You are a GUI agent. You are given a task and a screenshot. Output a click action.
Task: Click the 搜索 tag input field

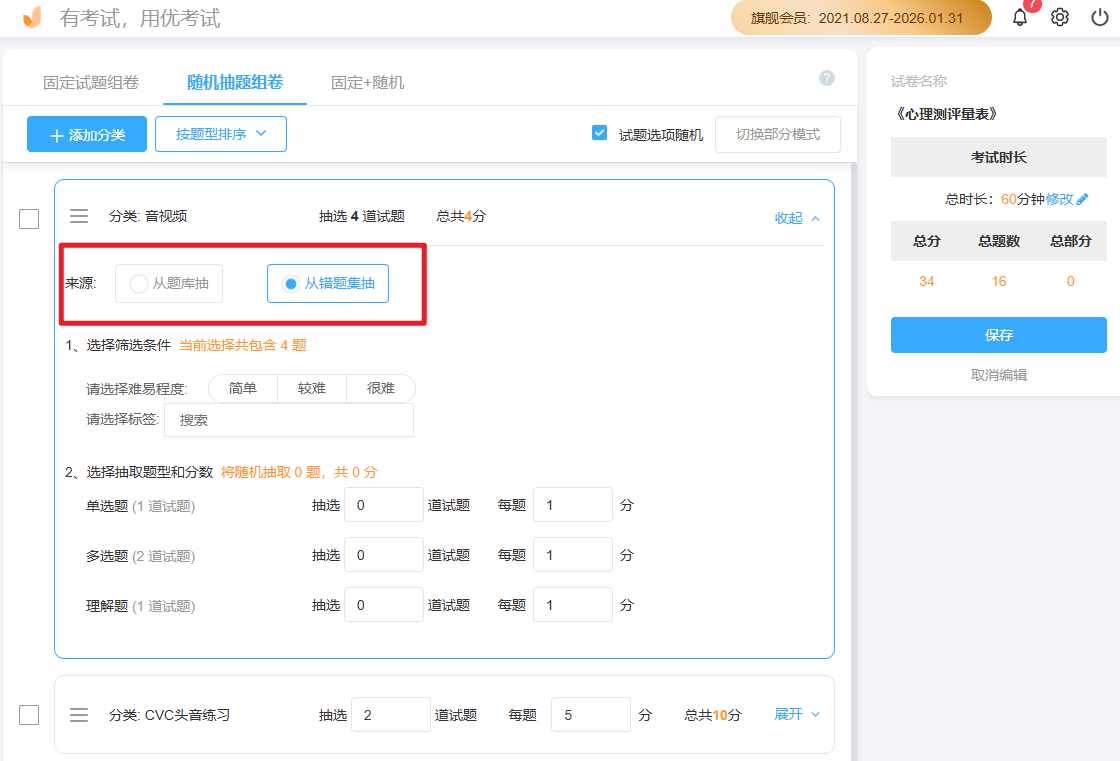coord(288,419)
